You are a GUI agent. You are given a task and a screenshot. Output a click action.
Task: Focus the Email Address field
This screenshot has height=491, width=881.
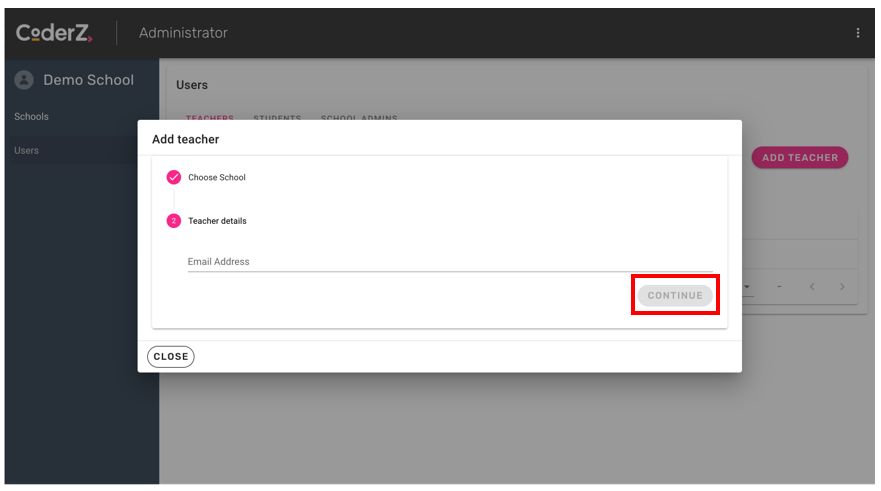[x=450, y=262]
